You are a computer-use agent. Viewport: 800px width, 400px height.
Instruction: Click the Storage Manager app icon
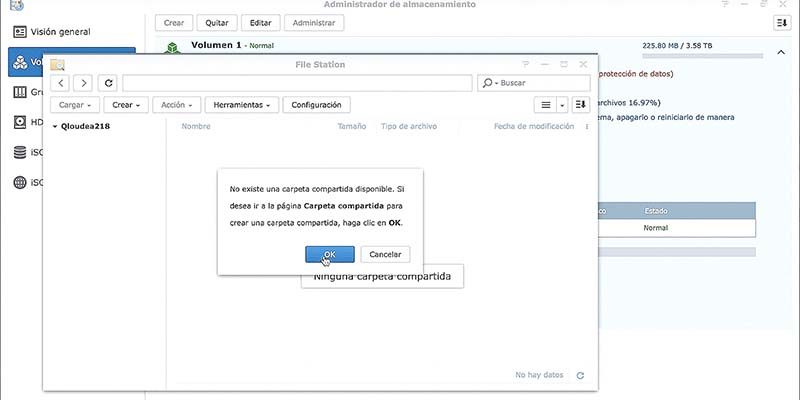(x=16, y=5)
